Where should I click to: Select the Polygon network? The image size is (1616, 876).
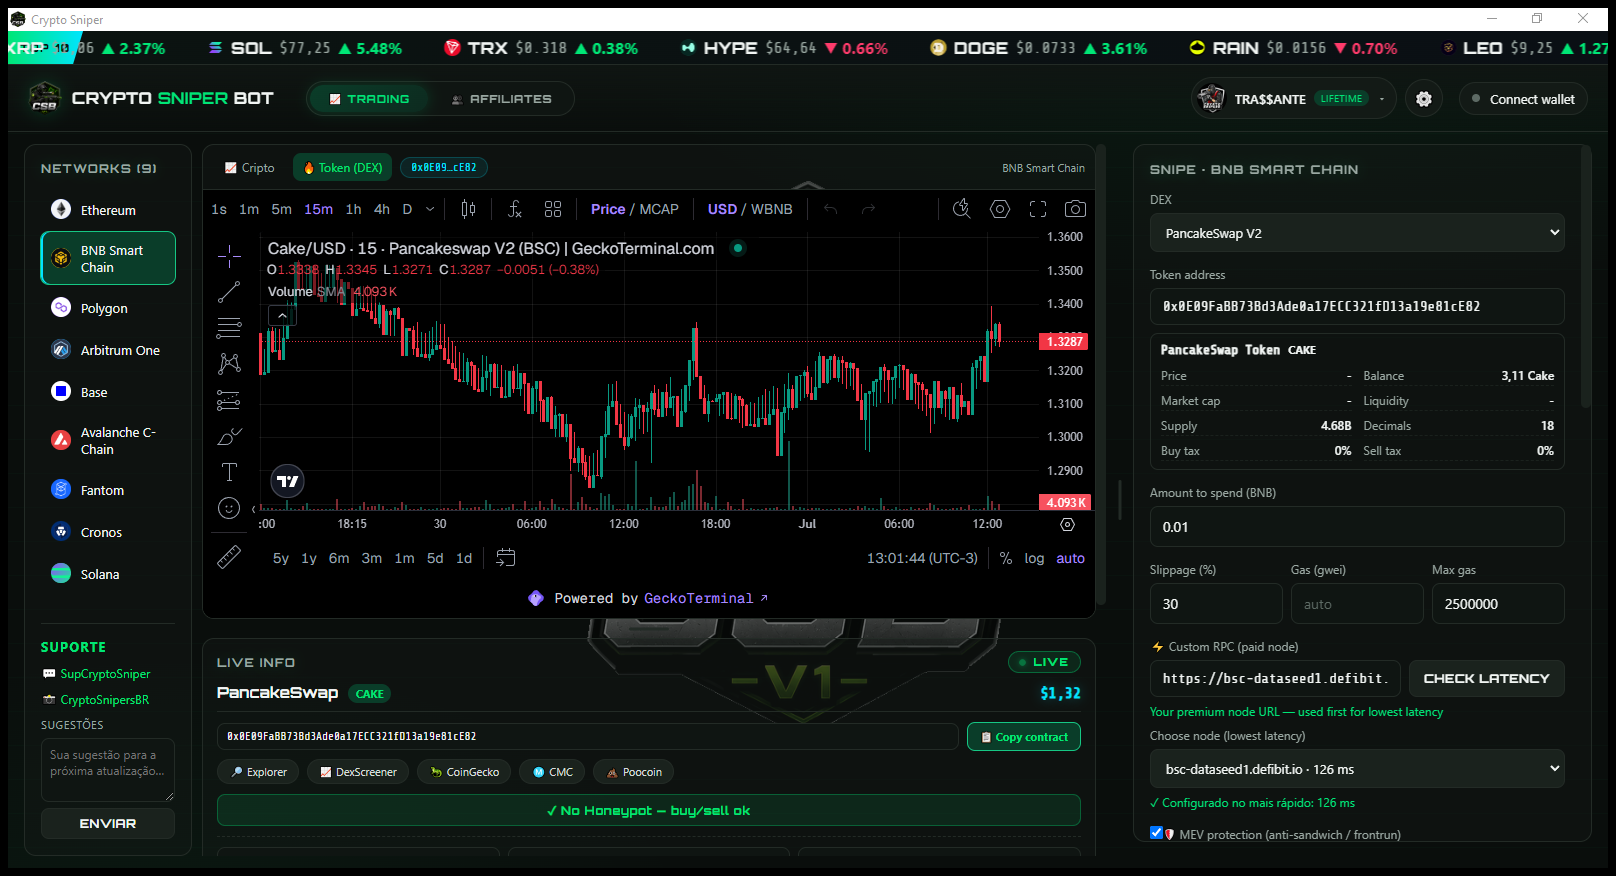pos(108,308)
